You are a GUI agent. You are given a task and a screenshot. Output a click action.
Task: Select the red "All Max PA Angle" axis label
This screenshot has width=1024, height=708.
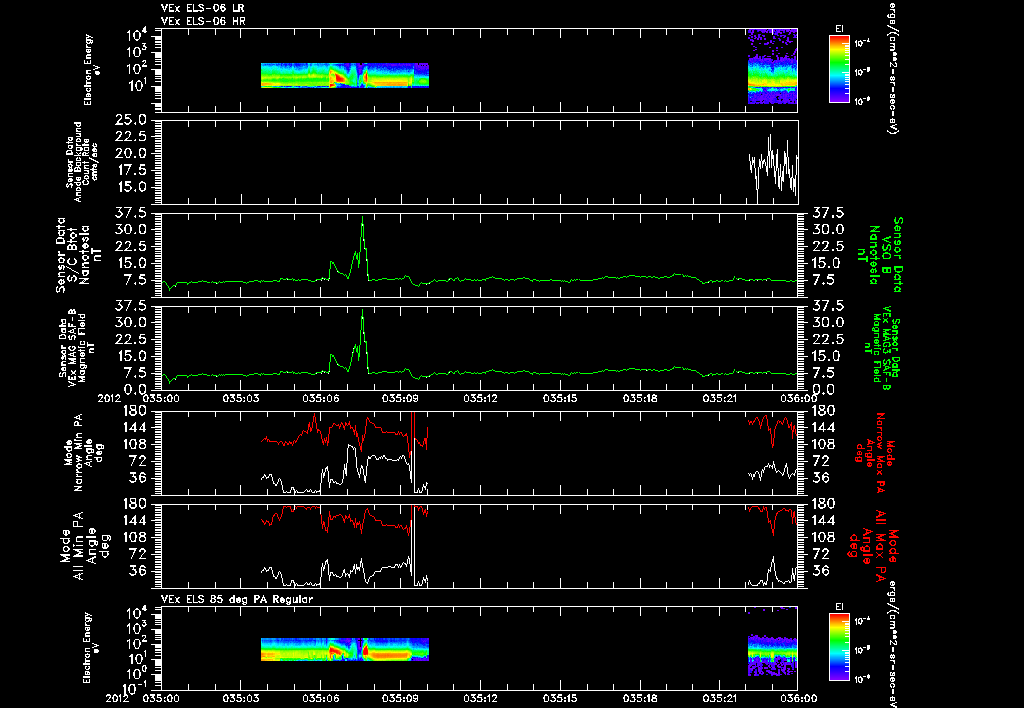pos(874,544)
